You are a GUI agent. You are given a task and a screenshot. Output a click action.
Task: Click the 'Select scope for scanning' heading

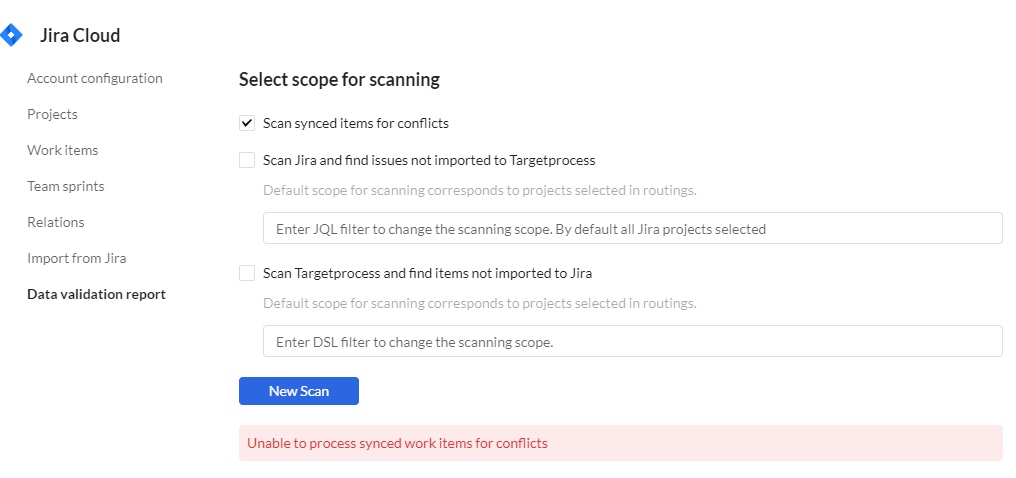[339, 79]
